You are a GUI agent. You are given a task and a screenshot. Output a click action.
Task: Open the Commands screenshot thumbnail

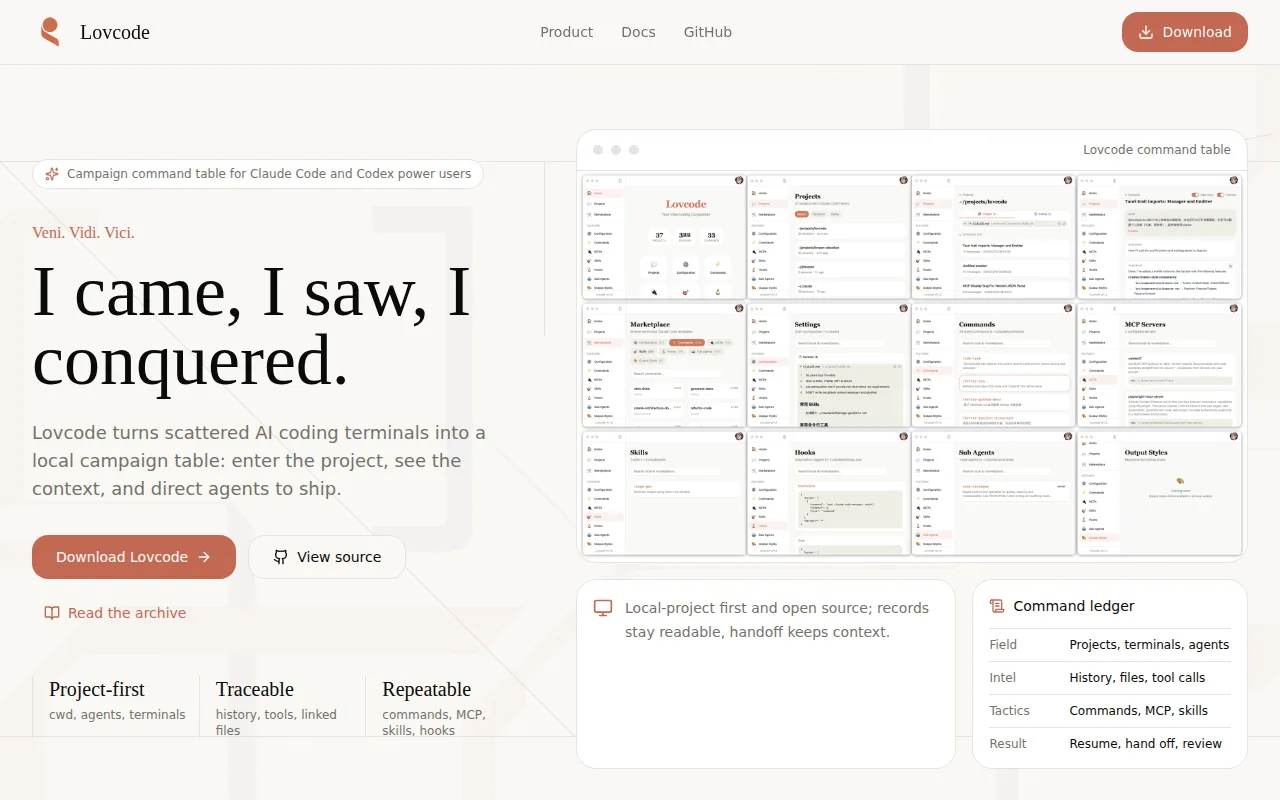tap(994, 365)
